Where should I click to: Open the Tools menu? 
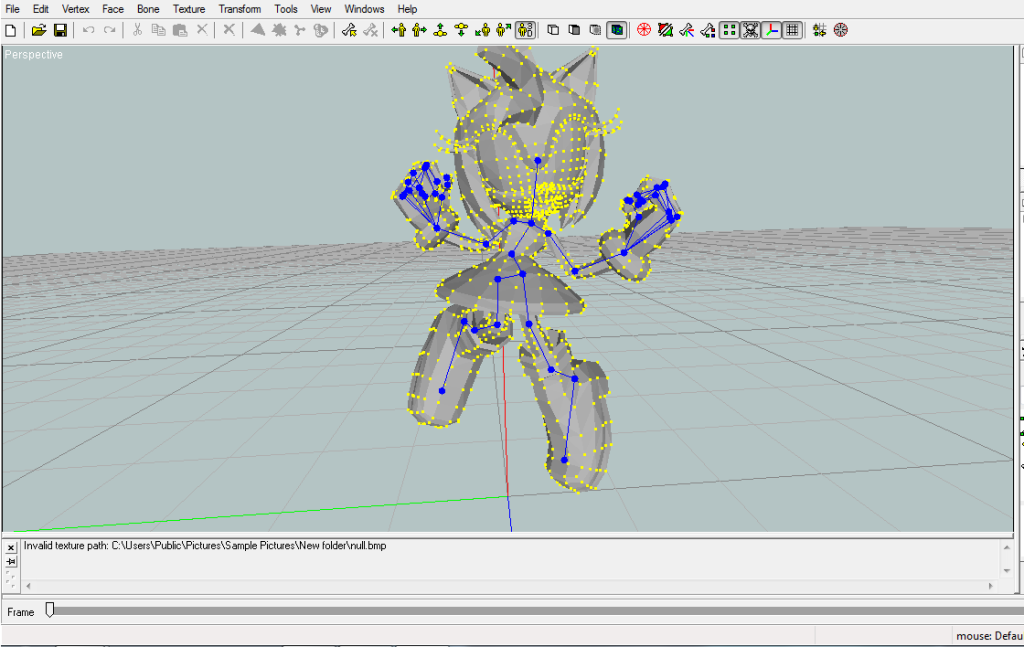pyautogui.click(x=286, y=9)
